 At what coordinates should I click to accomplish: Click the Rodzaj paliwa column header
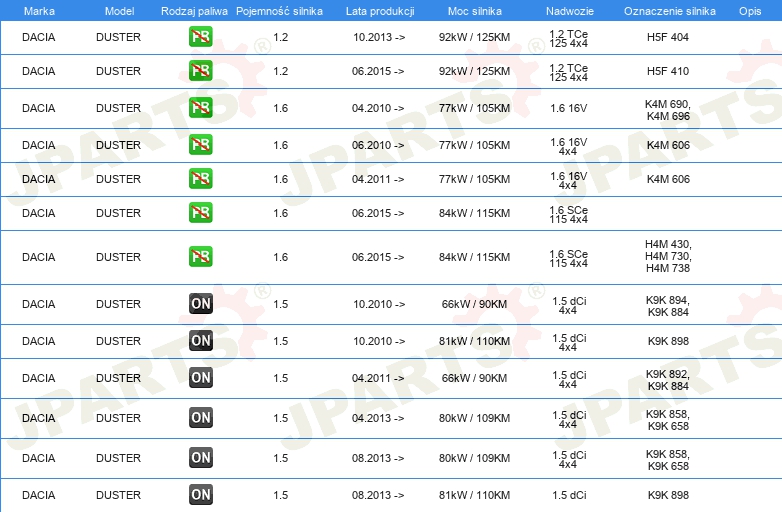pyautogui.click(x=194, y=10)
